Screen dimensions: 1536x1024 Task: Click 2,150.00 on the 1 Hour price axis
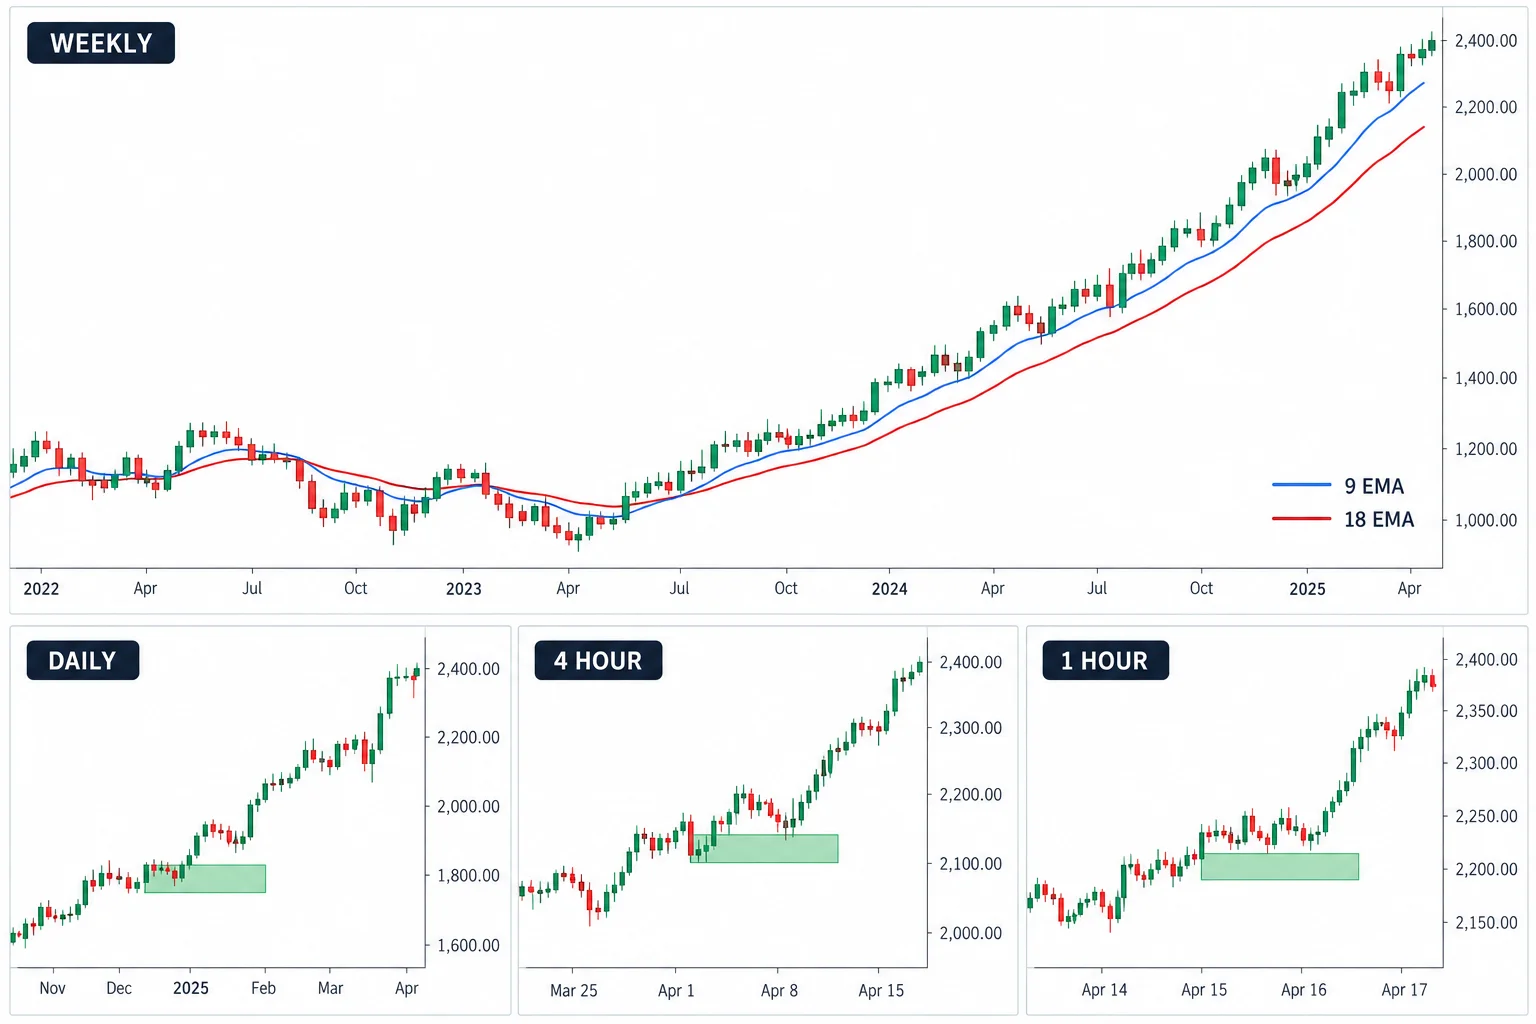click(x=1486, y=922)
